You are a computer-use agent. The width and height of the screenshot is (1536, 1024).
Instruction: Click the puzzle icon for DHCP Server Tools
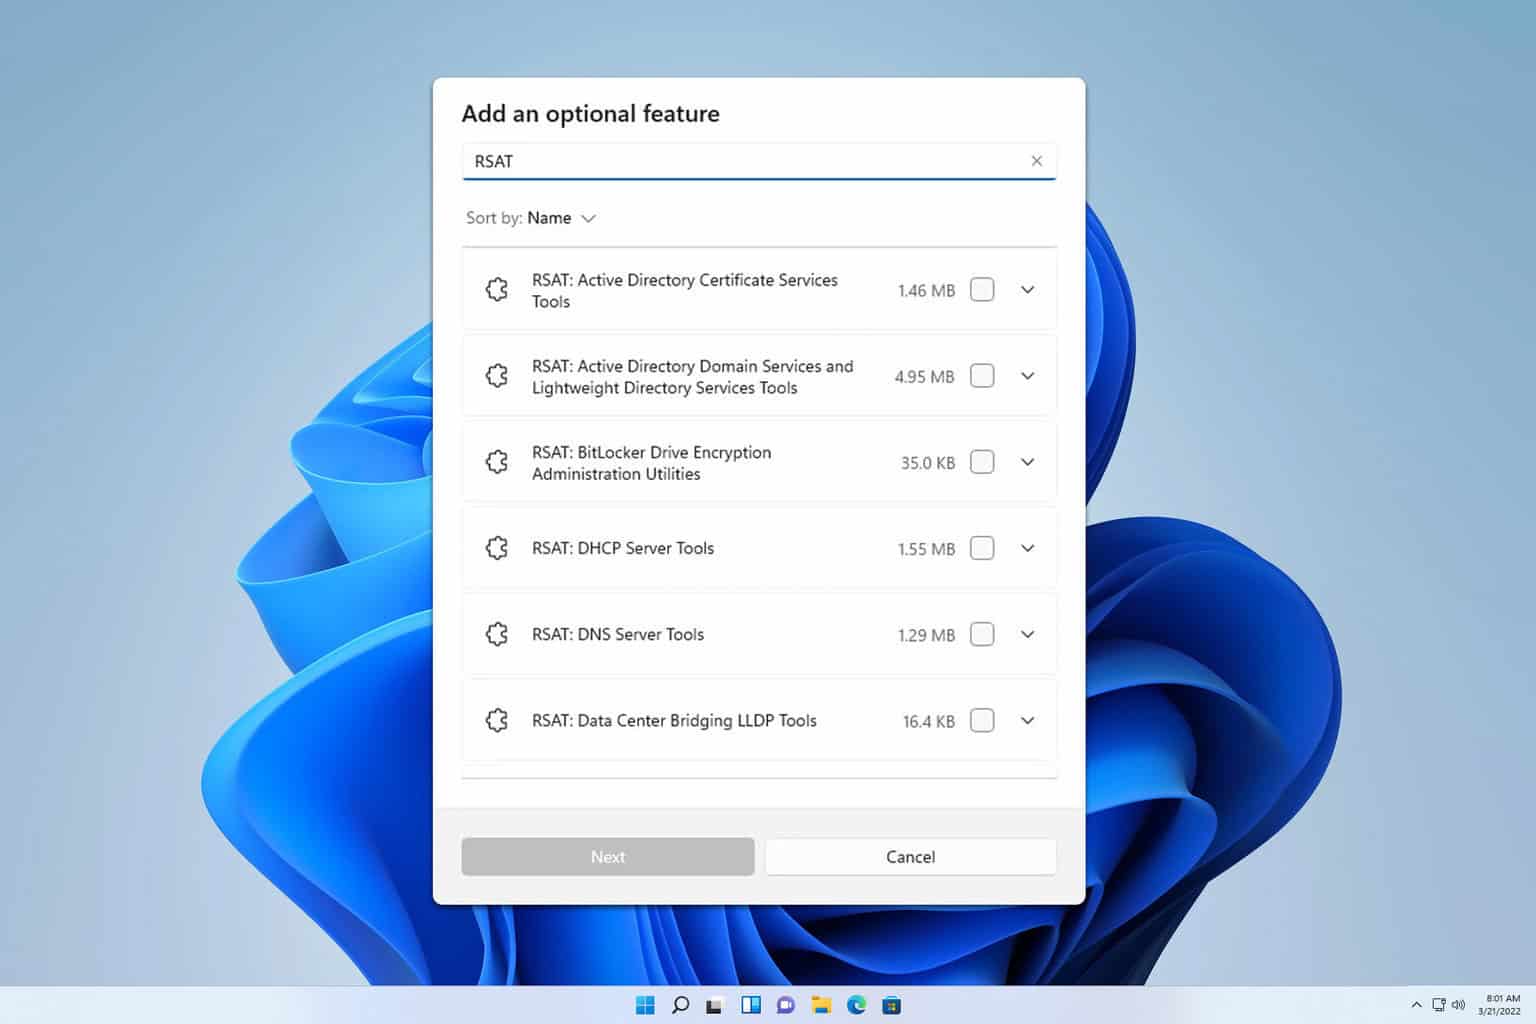[x=497, y=548]
